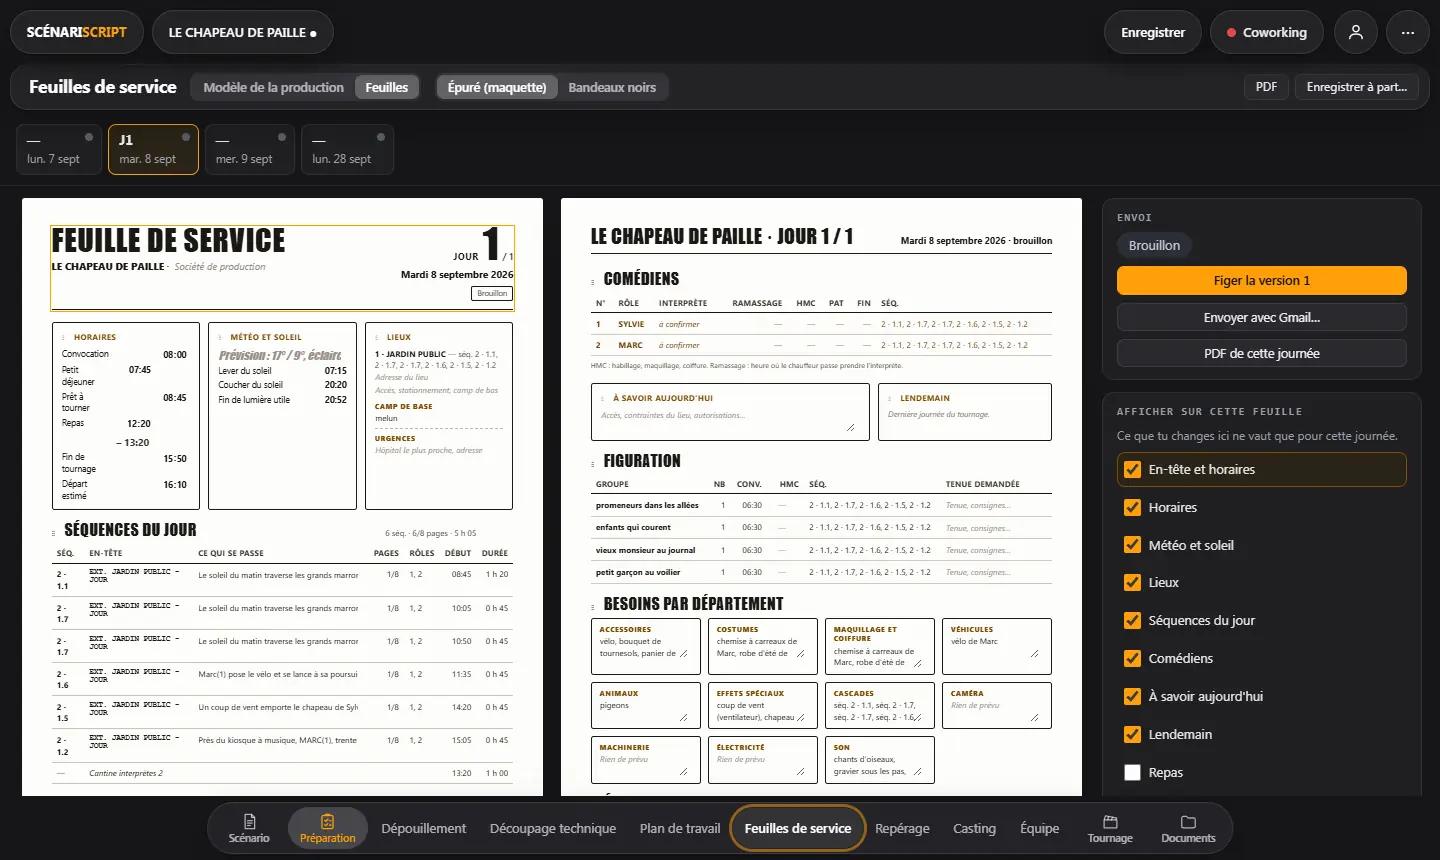Choose the Épuré (maquette) style
The image size is (1440, 860).
pos(497,87)
